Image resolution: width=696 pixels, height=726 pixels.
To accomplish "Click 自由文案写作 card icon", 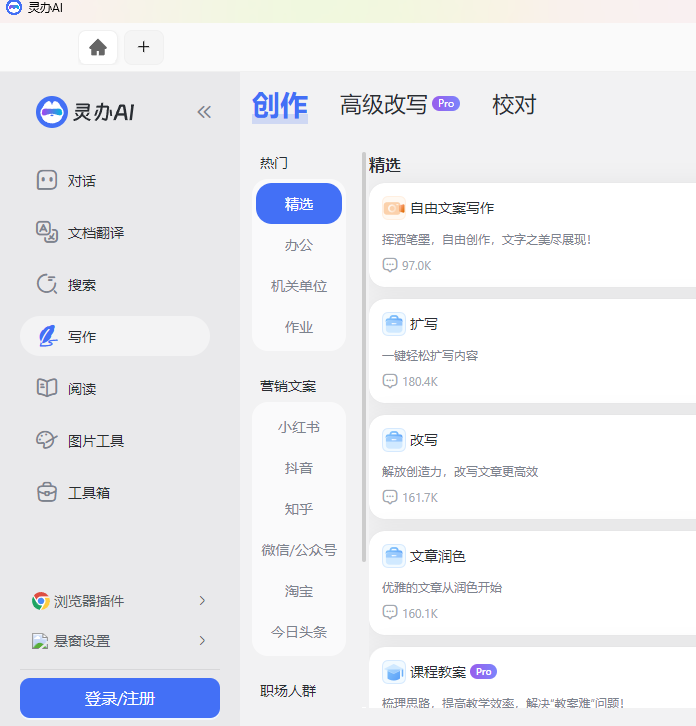I will coord(394,208).
